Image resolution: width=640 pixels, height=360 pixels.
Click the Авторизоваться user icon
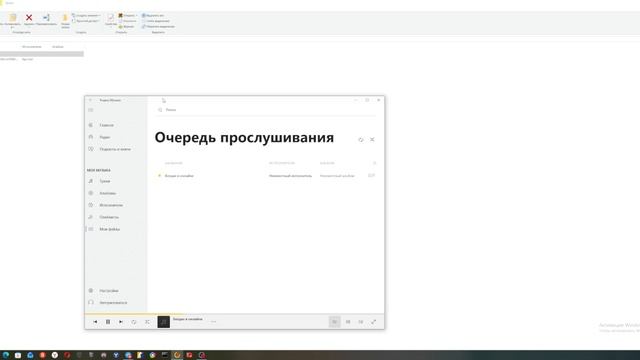(x=91, y=302)
